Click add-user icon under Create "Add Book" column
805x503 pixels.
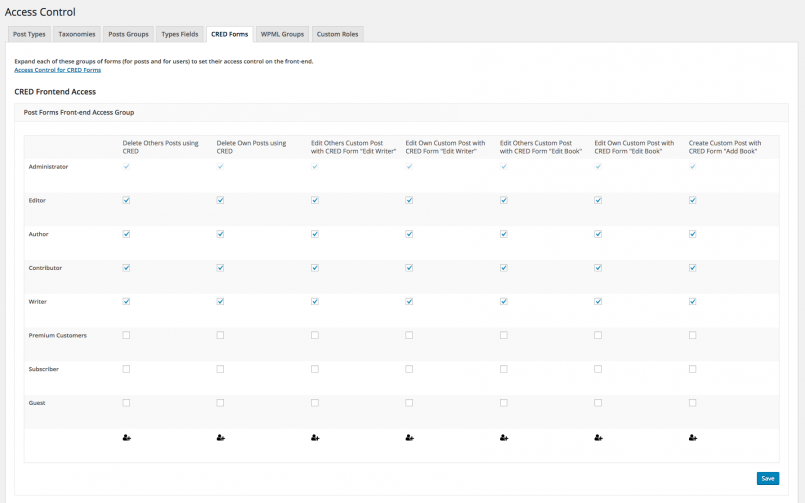point(693,438)
